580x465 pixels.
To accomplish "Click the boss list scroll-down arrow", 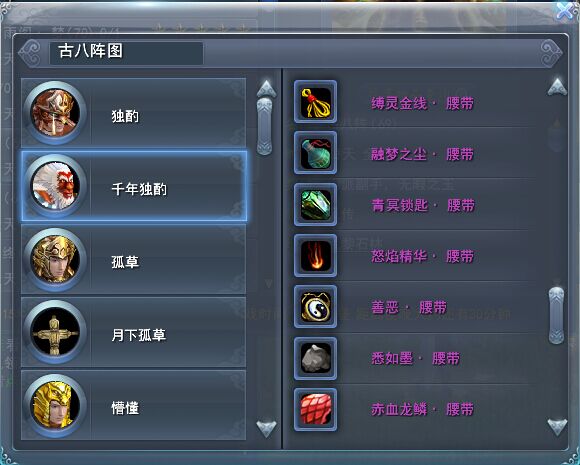I will (266, 429).
